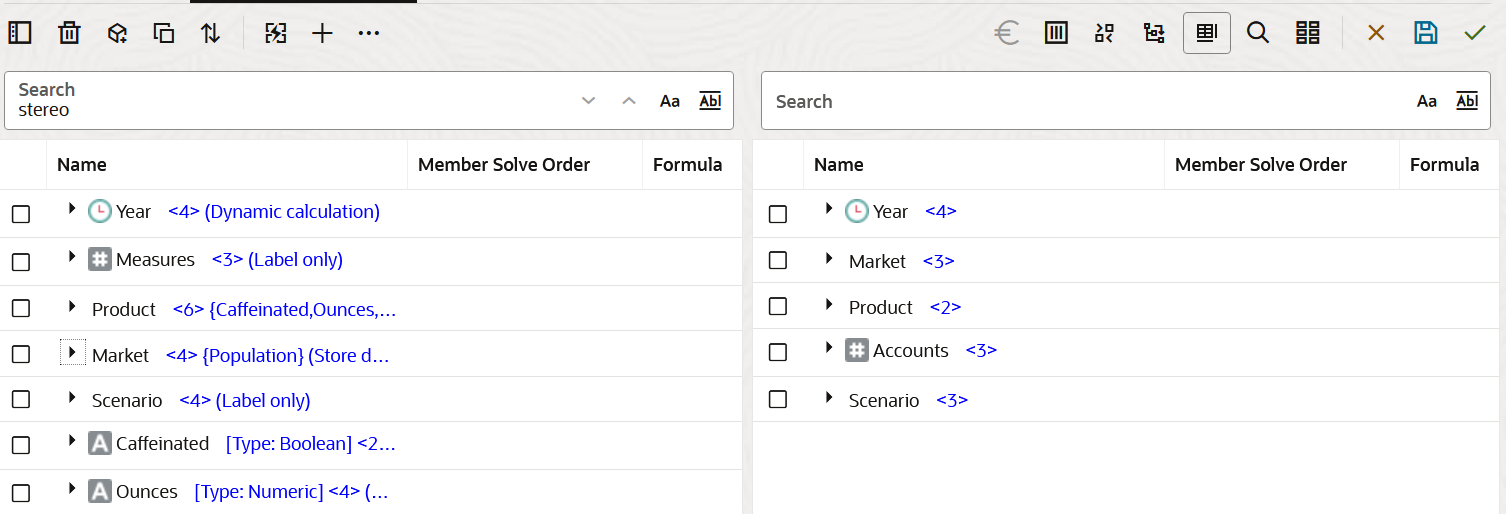Click the save floppy disk icon
Viewport: 1506px width, 514px height.
pyautogui.click(x=1425, y=33)
